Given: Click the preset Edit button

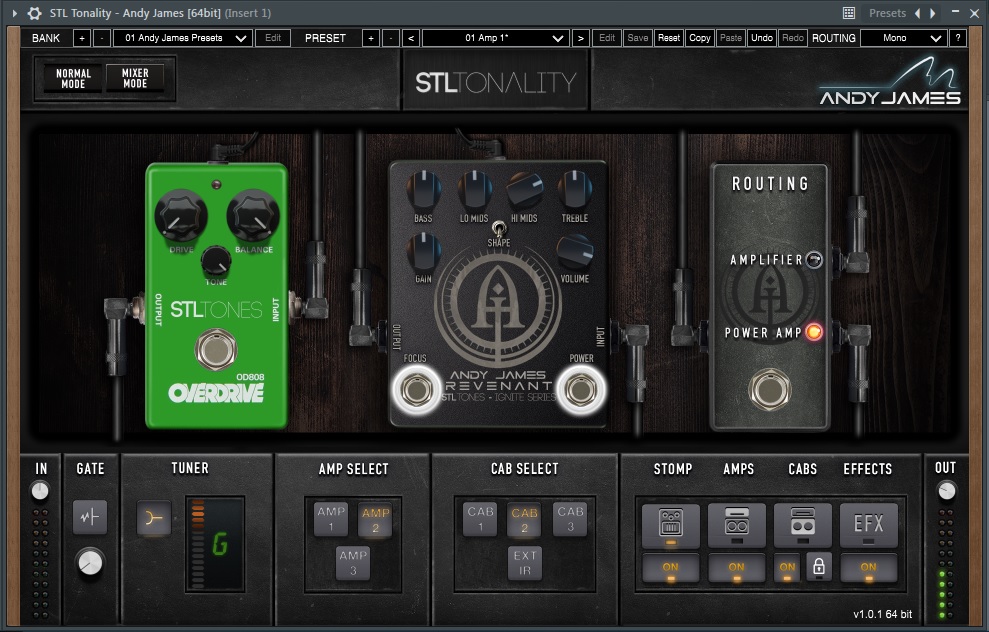Looking at the screenshot, I should pos(607,38).
